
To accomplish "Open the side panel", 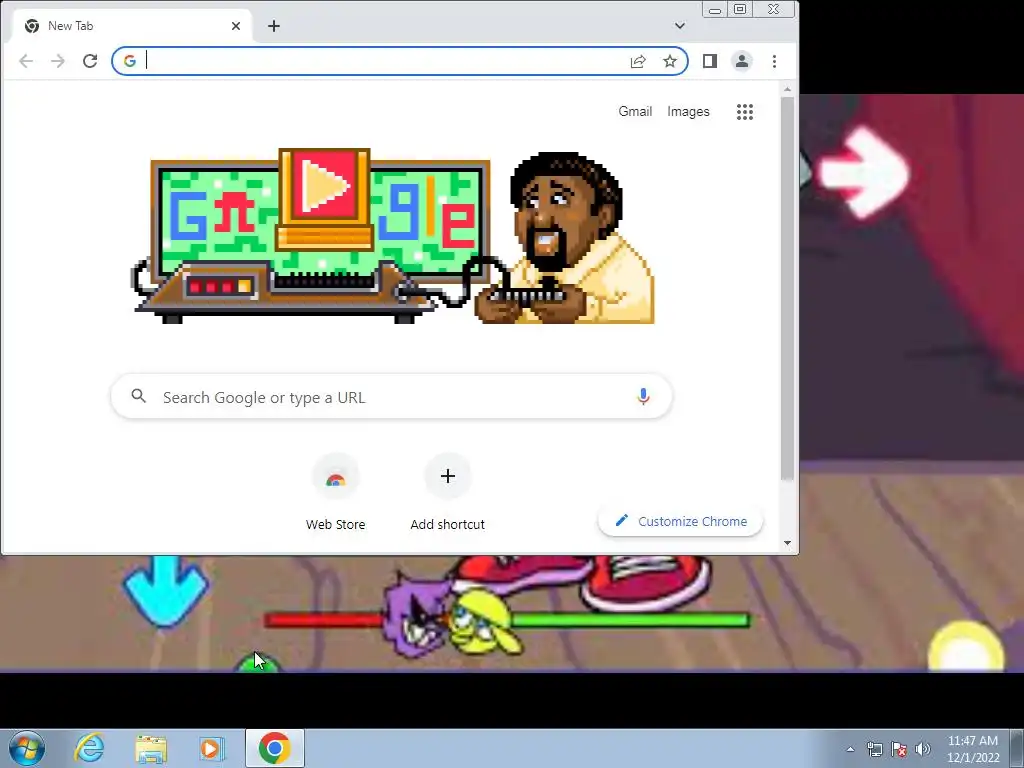I will (710, 61).
